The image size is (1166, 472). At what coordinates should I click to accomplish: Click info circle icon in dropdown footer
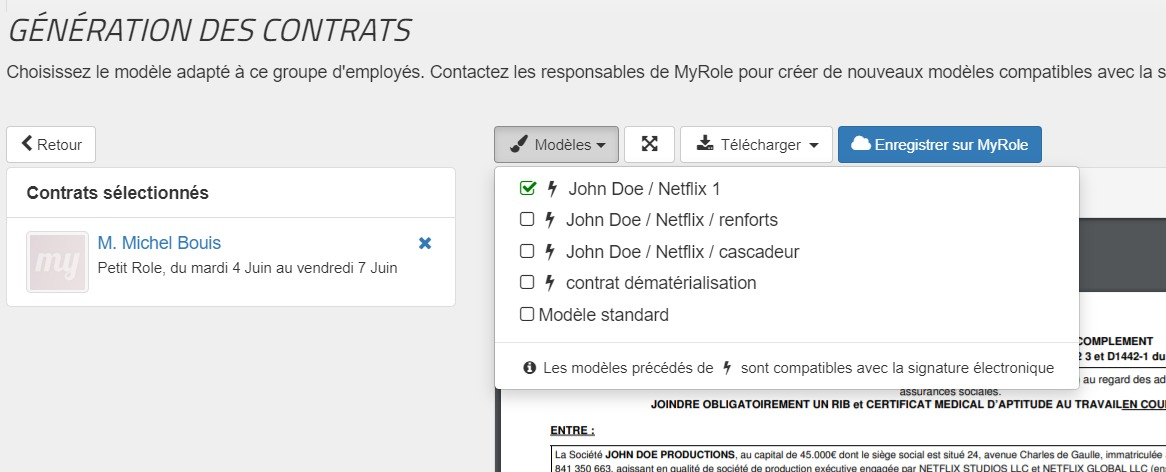click(529, 367)
